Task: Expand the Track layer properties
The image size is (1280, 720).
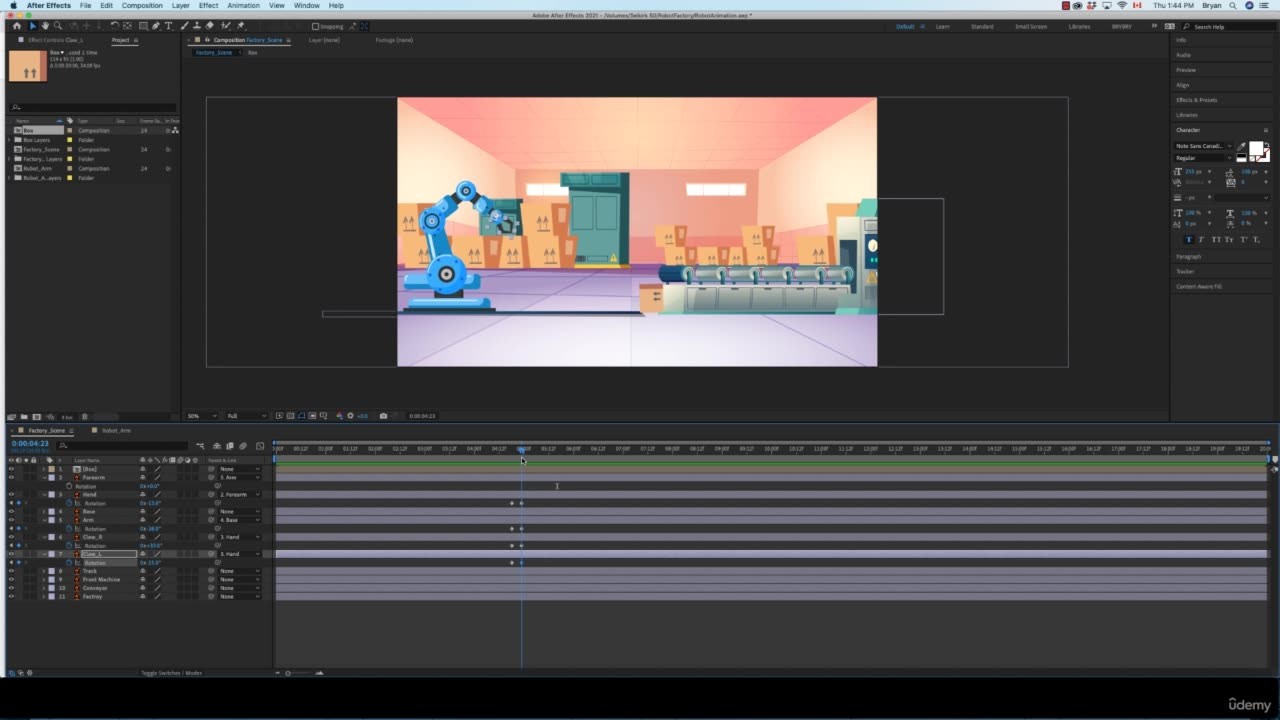Action: [44, 571]
